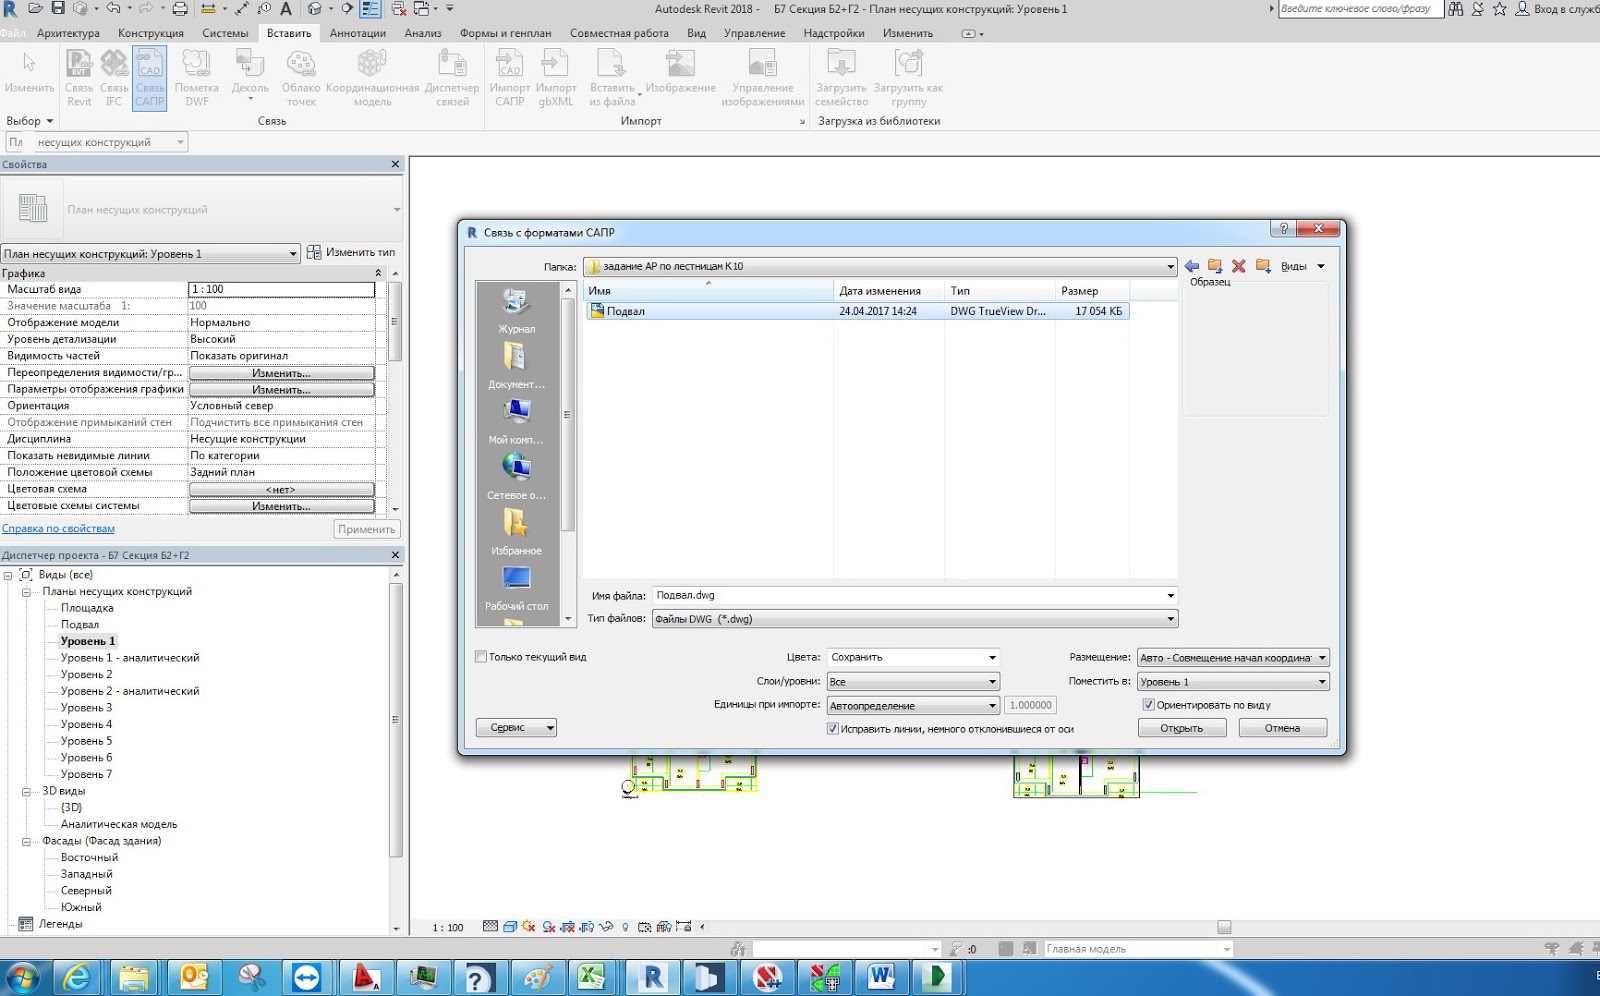This screenshot has height=996, width=1600.
Task: Open Мой компьютер in the dialog sidebar
Action: coord(516,421)
